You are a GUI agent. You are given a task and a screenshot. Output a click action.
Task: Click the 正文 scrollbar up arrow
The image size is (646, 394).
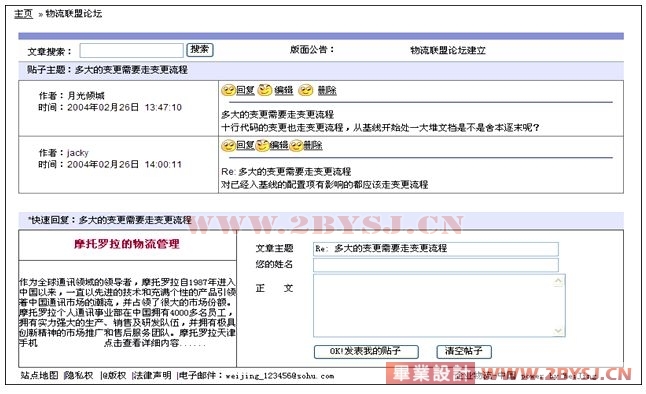tap(558, 281)
